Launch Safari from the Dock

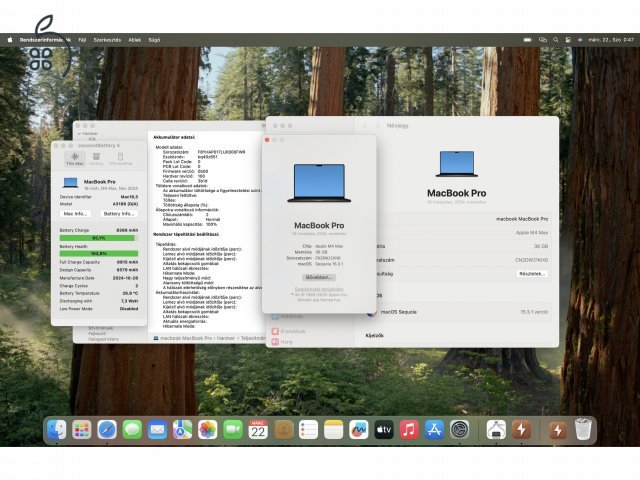click(x=107, y=430)
